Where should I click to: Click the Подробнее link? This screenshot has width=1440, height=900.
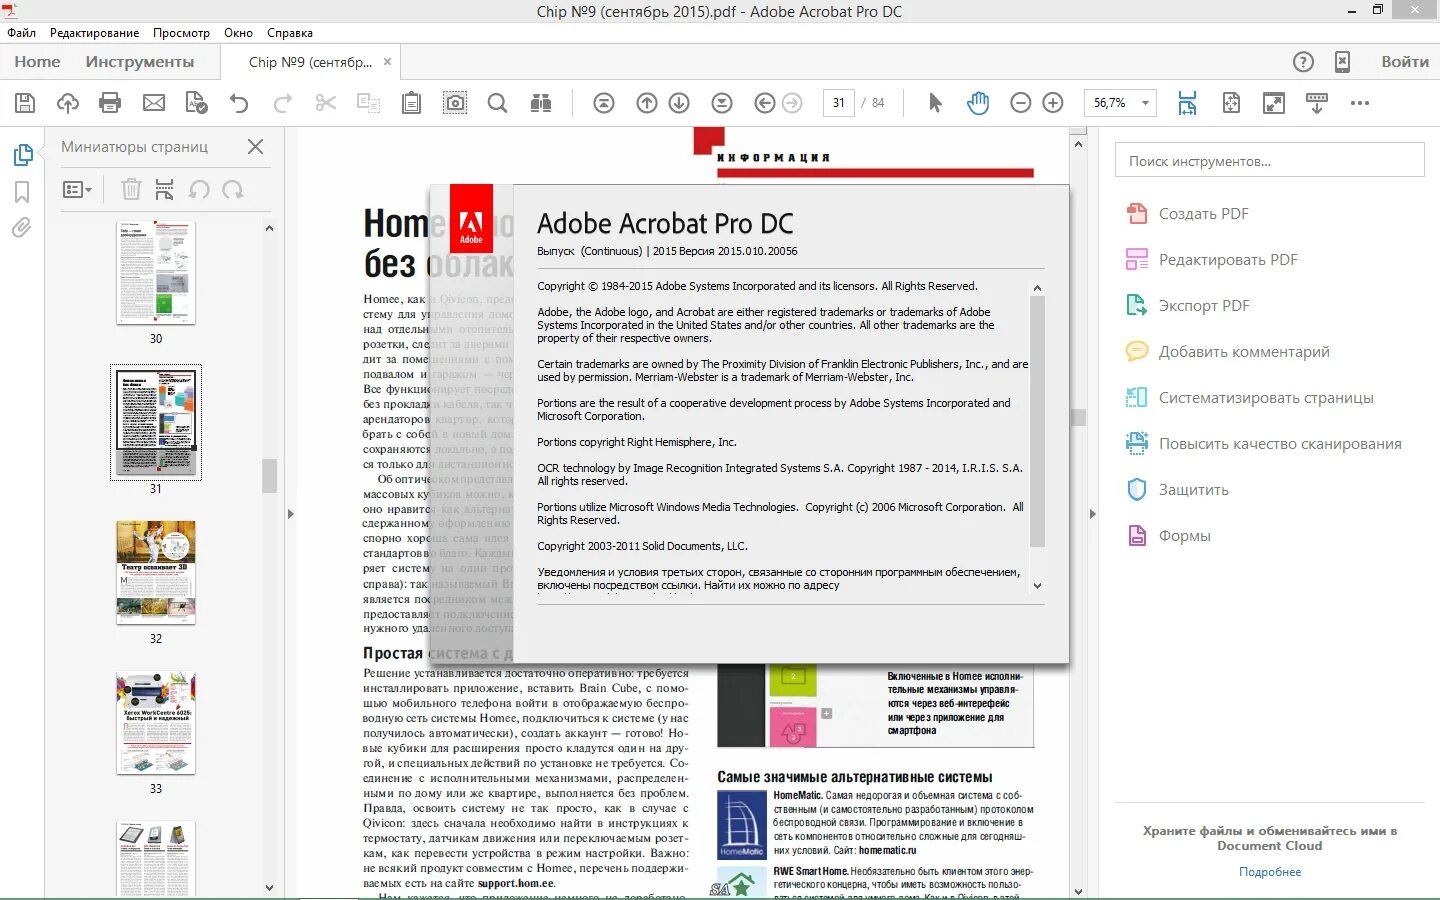coord(1270,872)
